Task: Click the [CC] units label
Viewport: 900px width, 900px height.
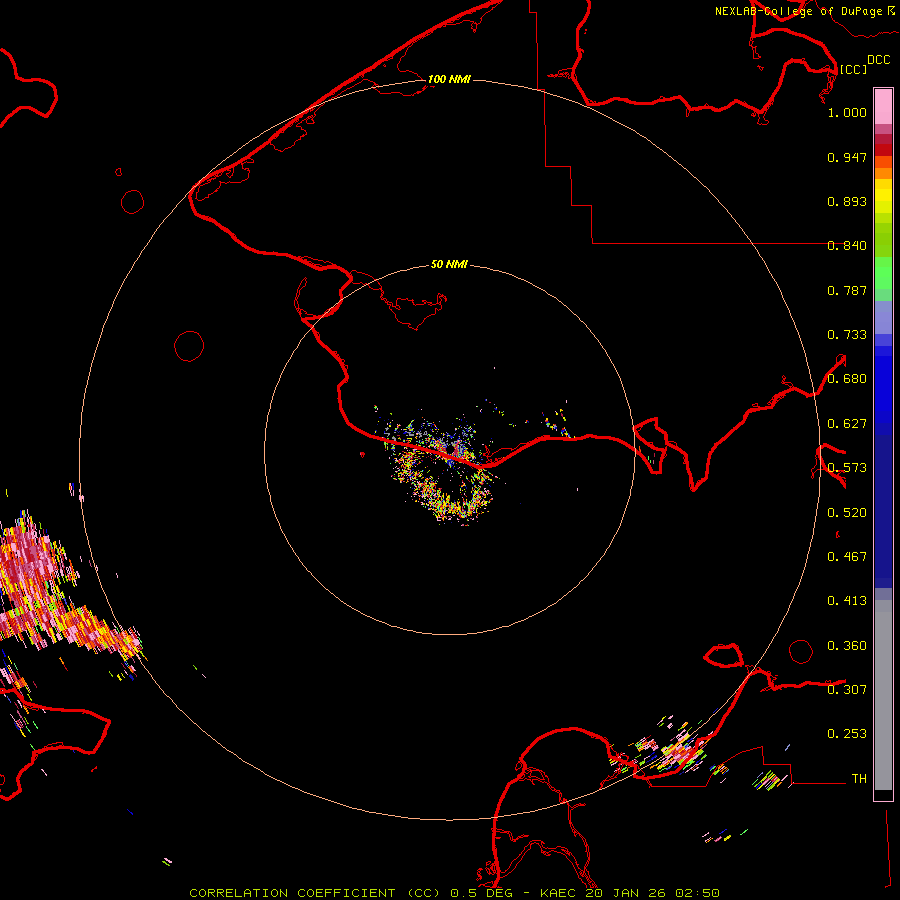Action: point(853,69)
